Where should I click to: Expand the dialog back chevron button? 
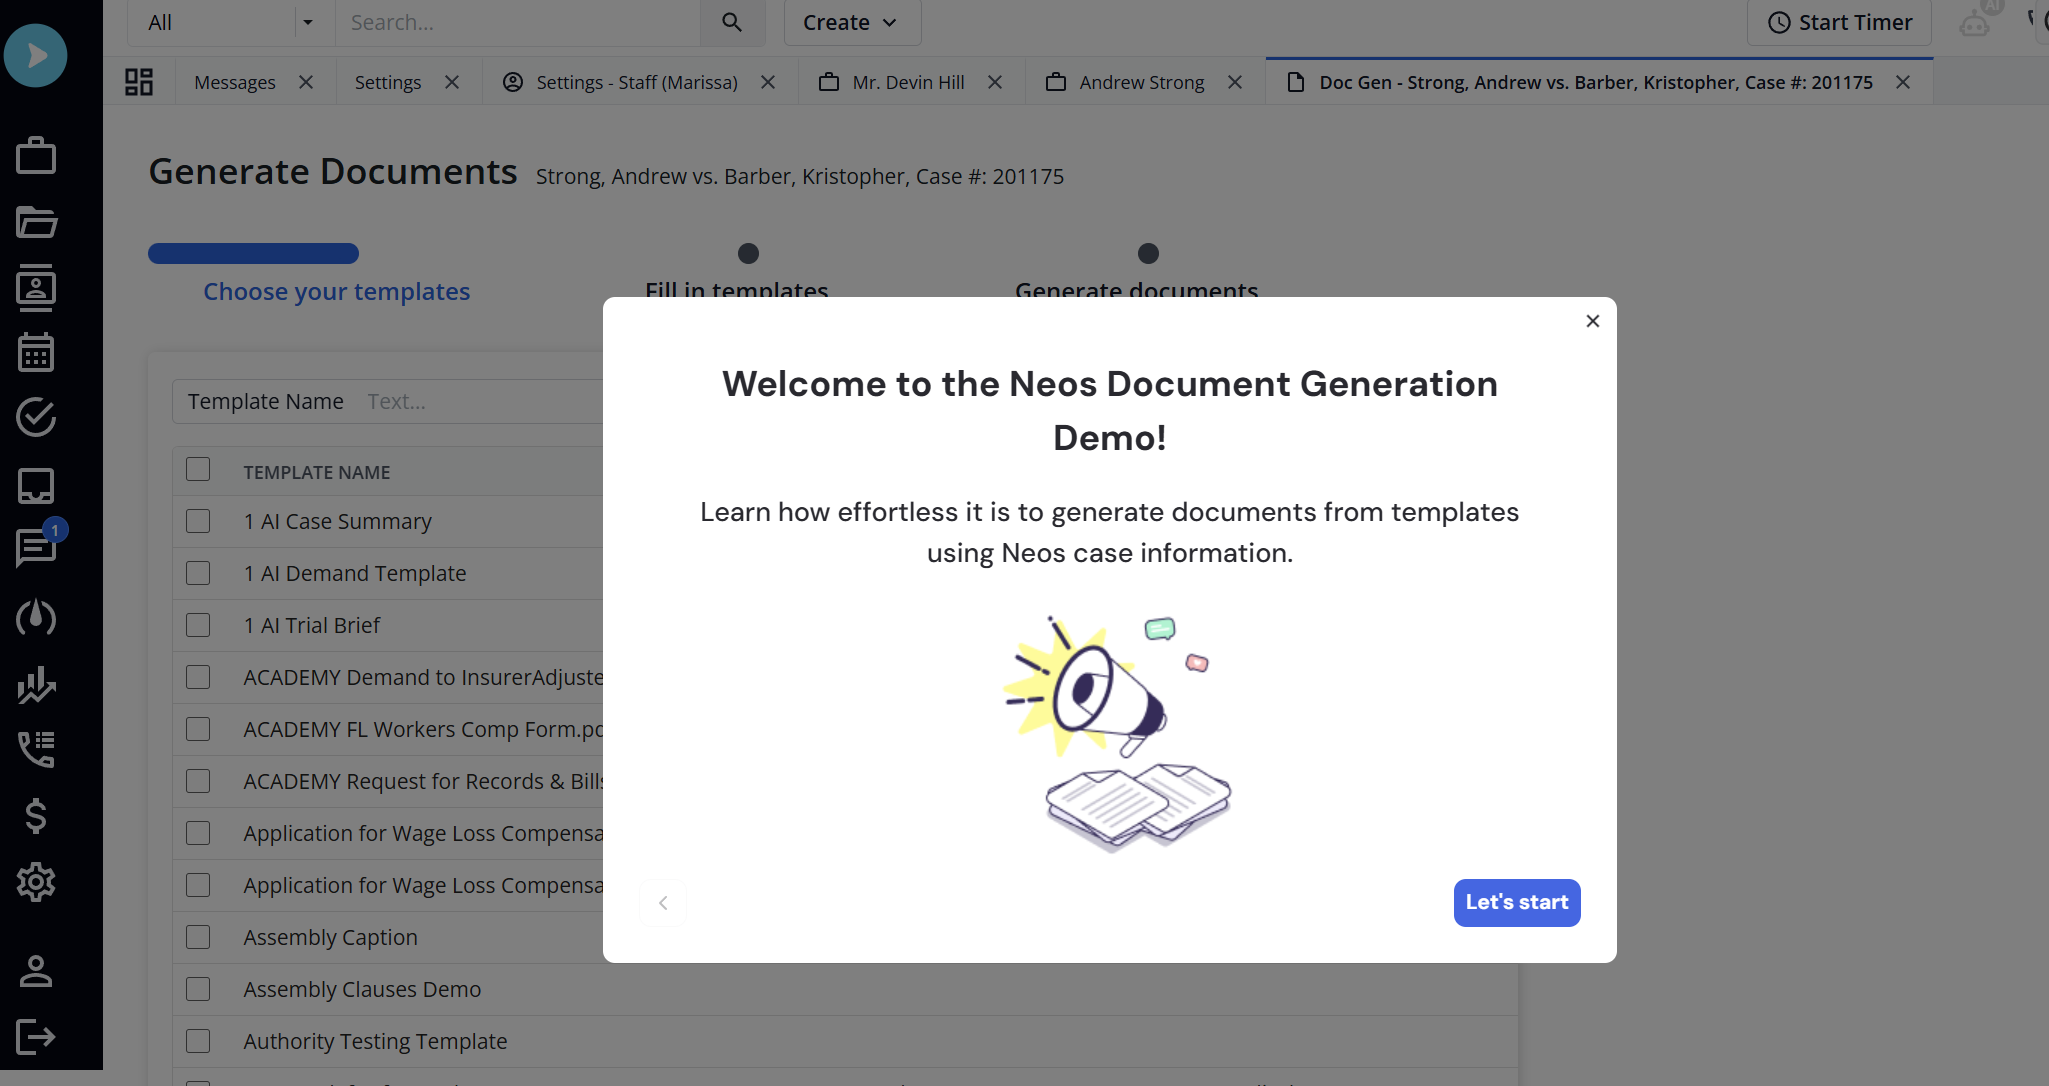tap(663, 902)
